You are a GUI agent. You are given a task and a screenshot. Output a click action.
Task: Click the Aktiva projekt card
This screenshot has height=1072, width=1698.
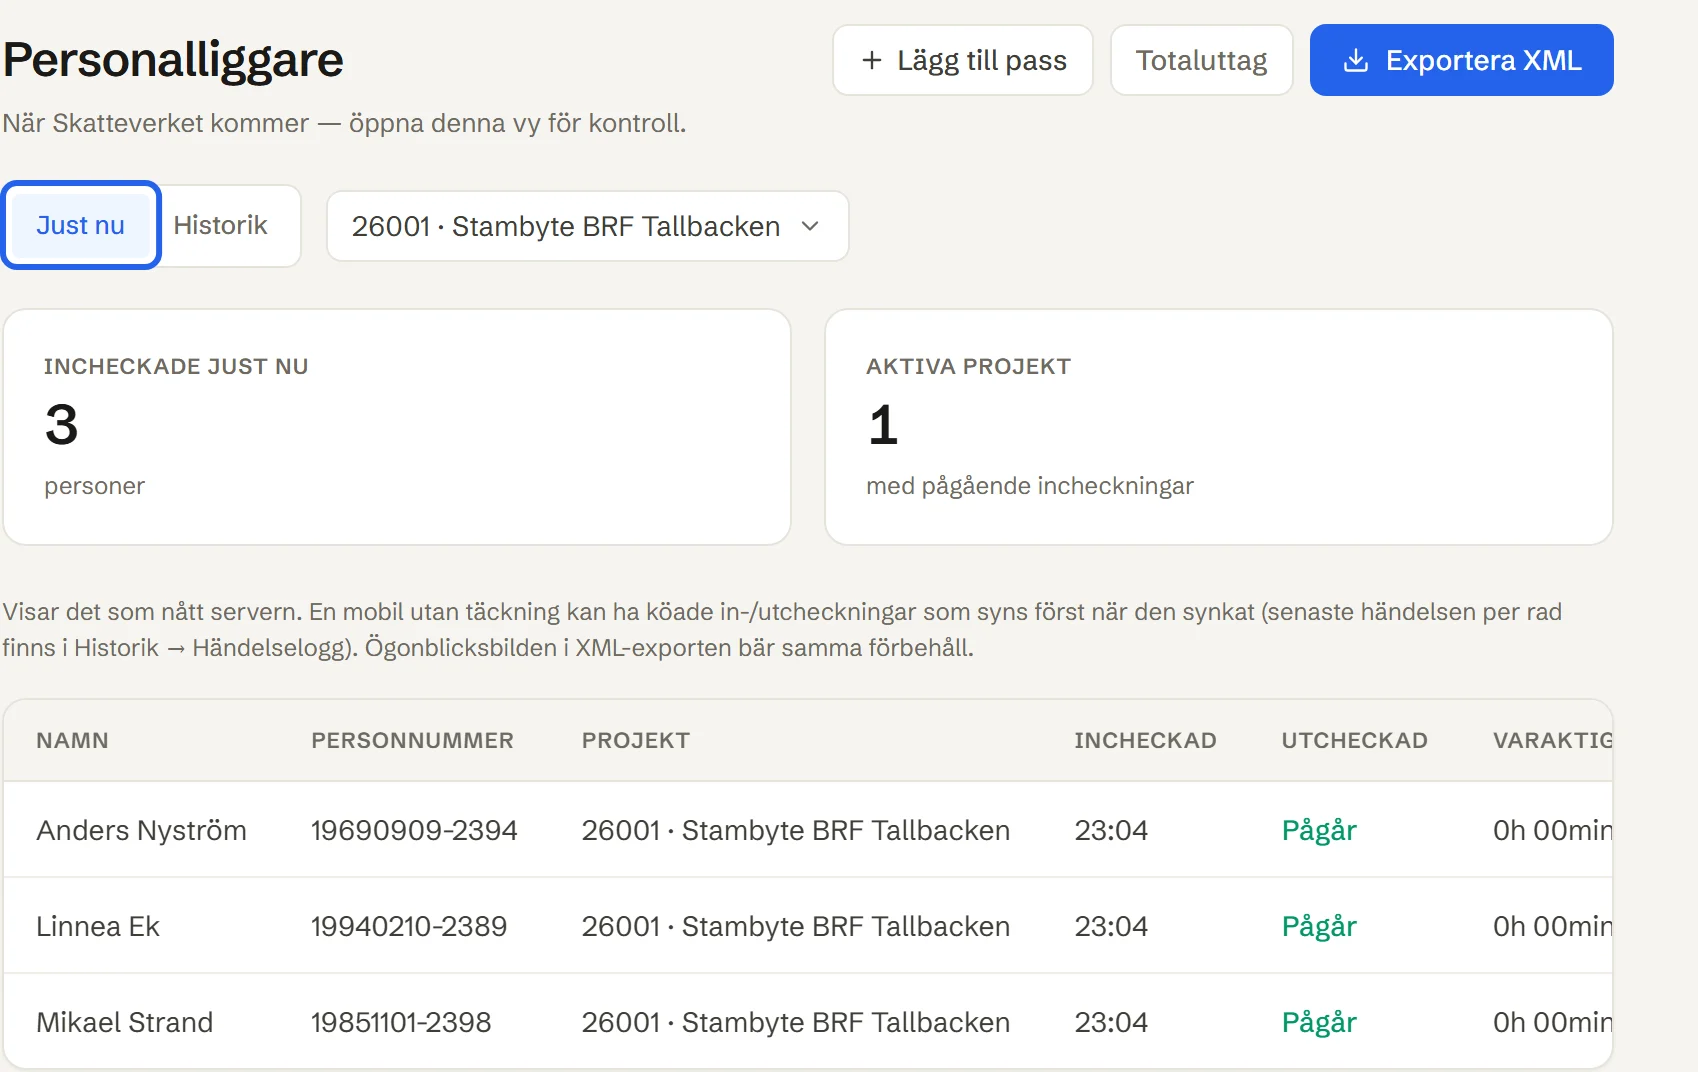tap(1219, 427)
